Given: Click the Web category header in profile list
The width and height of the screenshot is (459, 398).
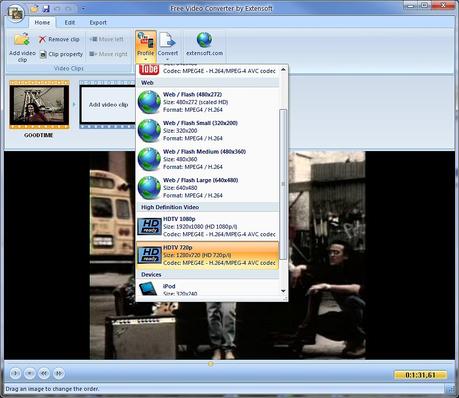Looking at the screenshot, I should pyautogui.click(x=207, y=83).
